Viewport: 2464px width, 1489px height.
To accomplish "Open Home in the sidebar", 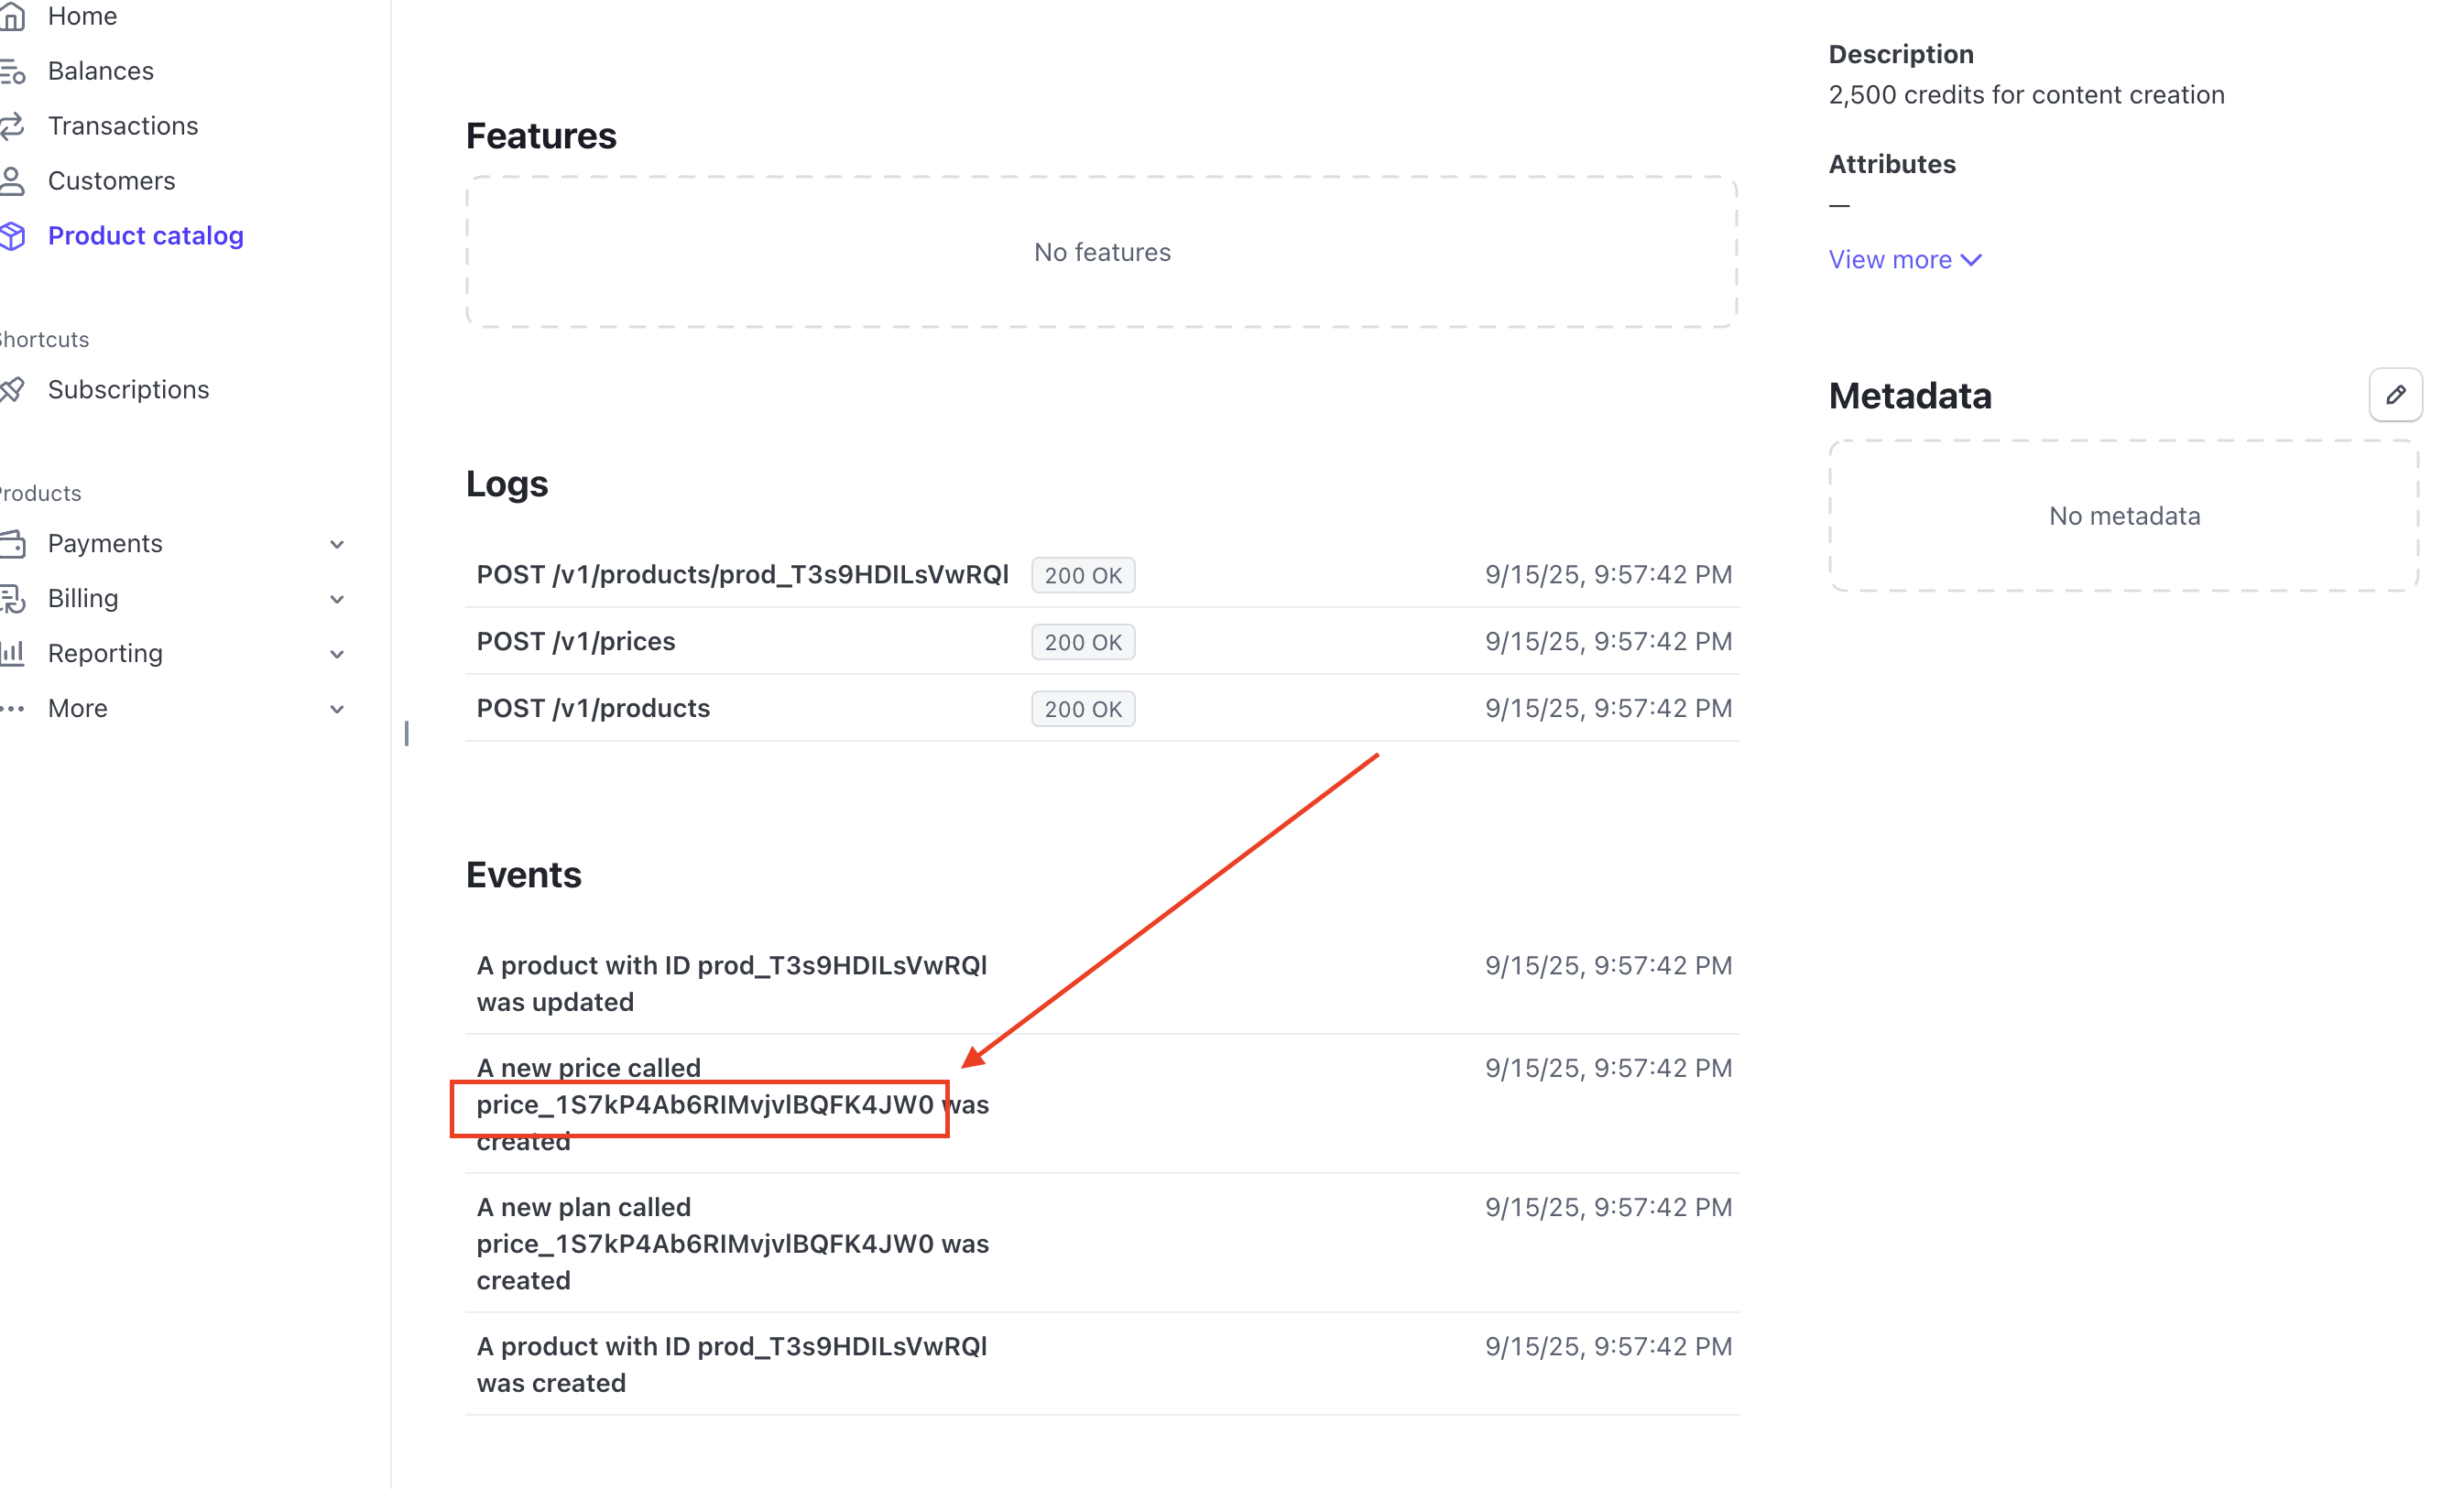I will [82, 16].
